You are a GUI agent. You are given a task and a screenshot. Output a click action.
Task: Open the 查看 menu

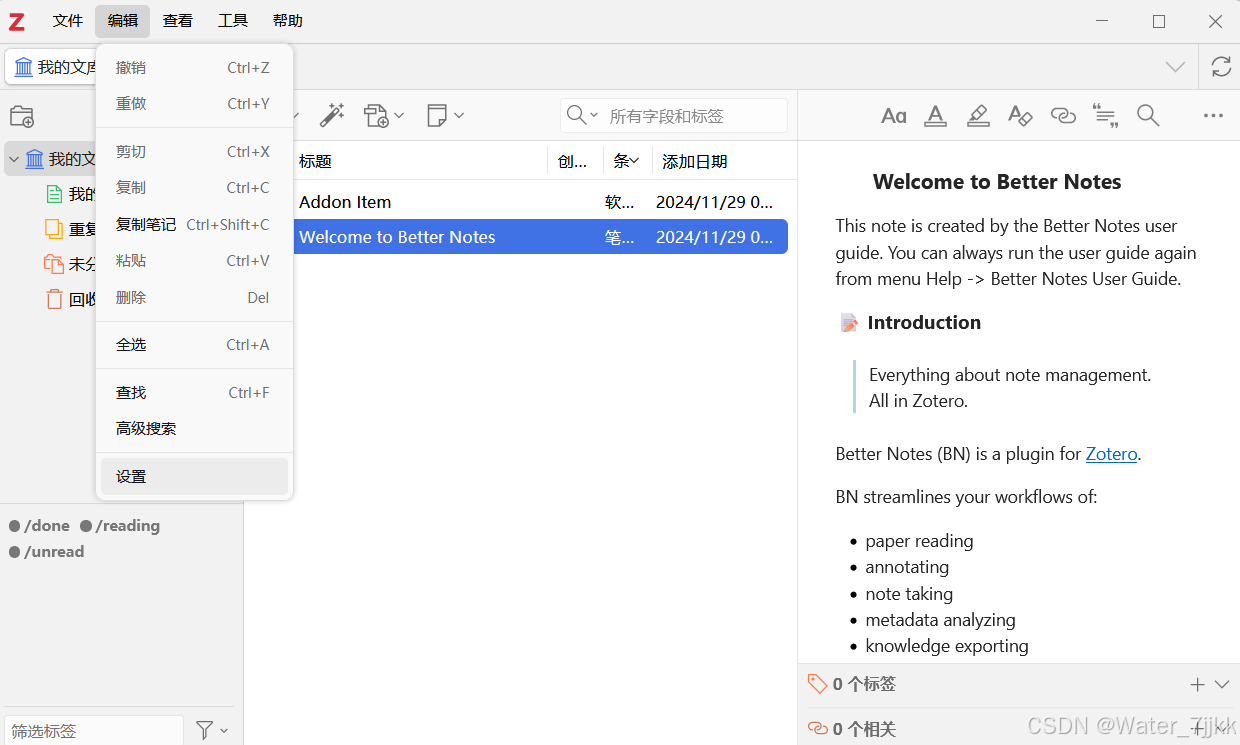point(178,21)
